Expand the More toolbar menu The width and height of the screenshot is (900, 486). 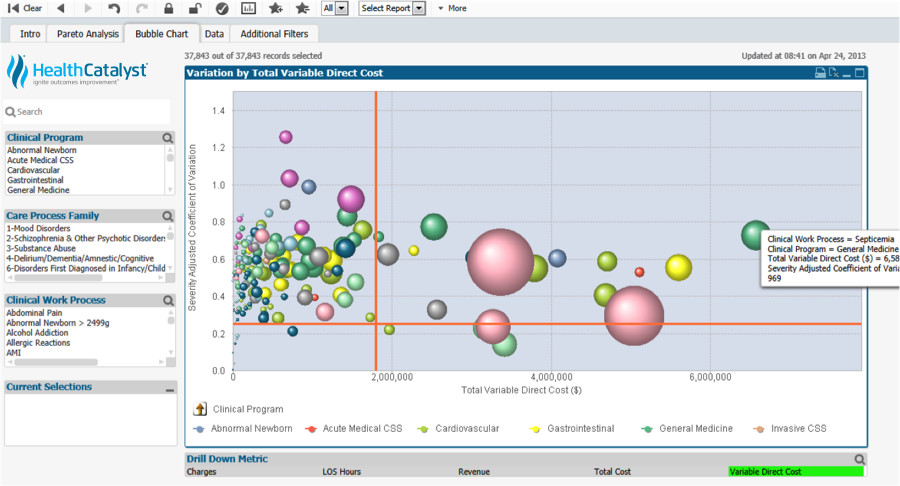point(452,8)
